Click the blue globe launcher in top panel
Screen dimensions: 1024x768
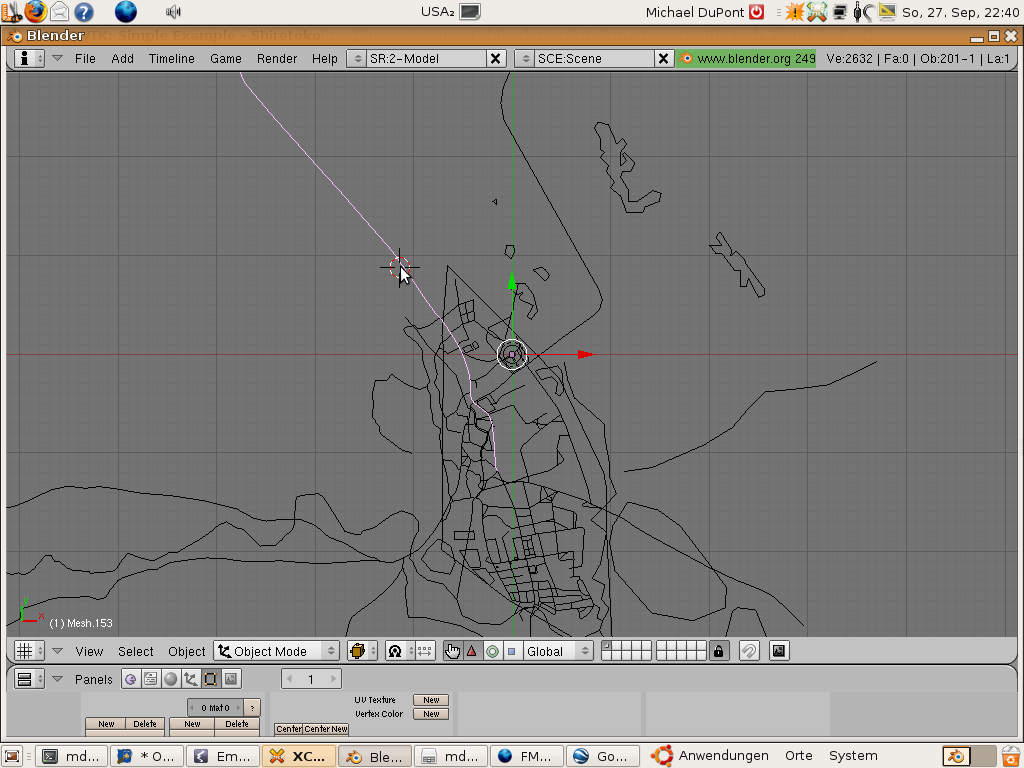pos(125,11)
